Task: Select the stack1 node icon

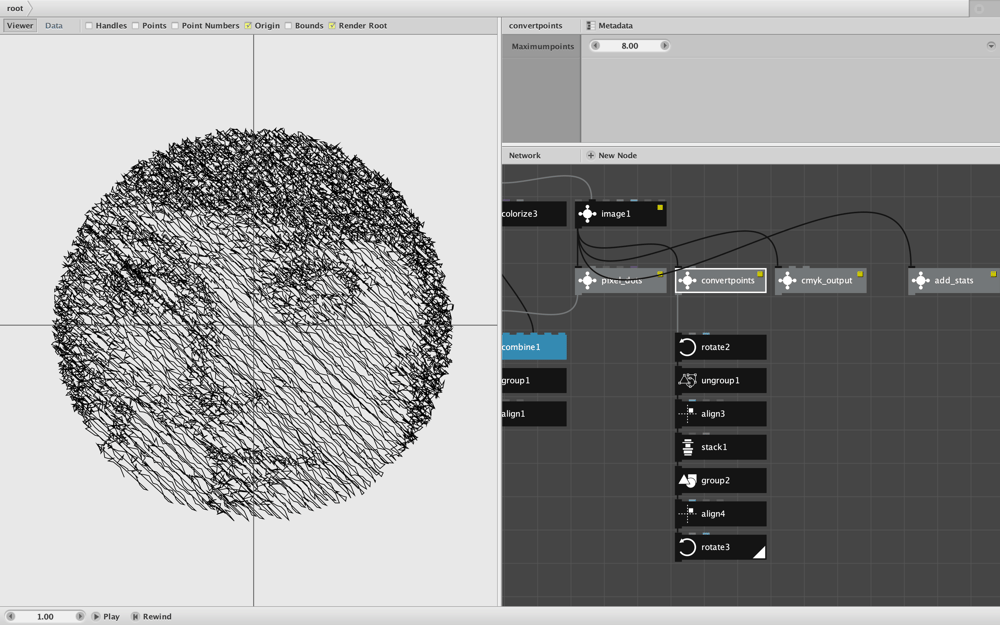Action: click(687, 447)
